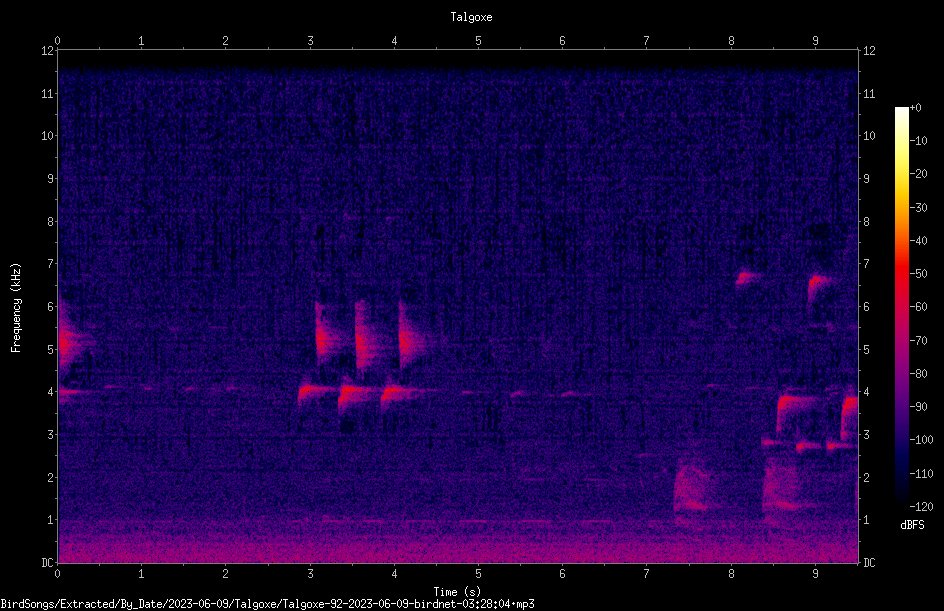Click the "-110" value on the dBFS scale
This screenshot has width=944, height=611.
pyautogui.click(x=922, y=474)
